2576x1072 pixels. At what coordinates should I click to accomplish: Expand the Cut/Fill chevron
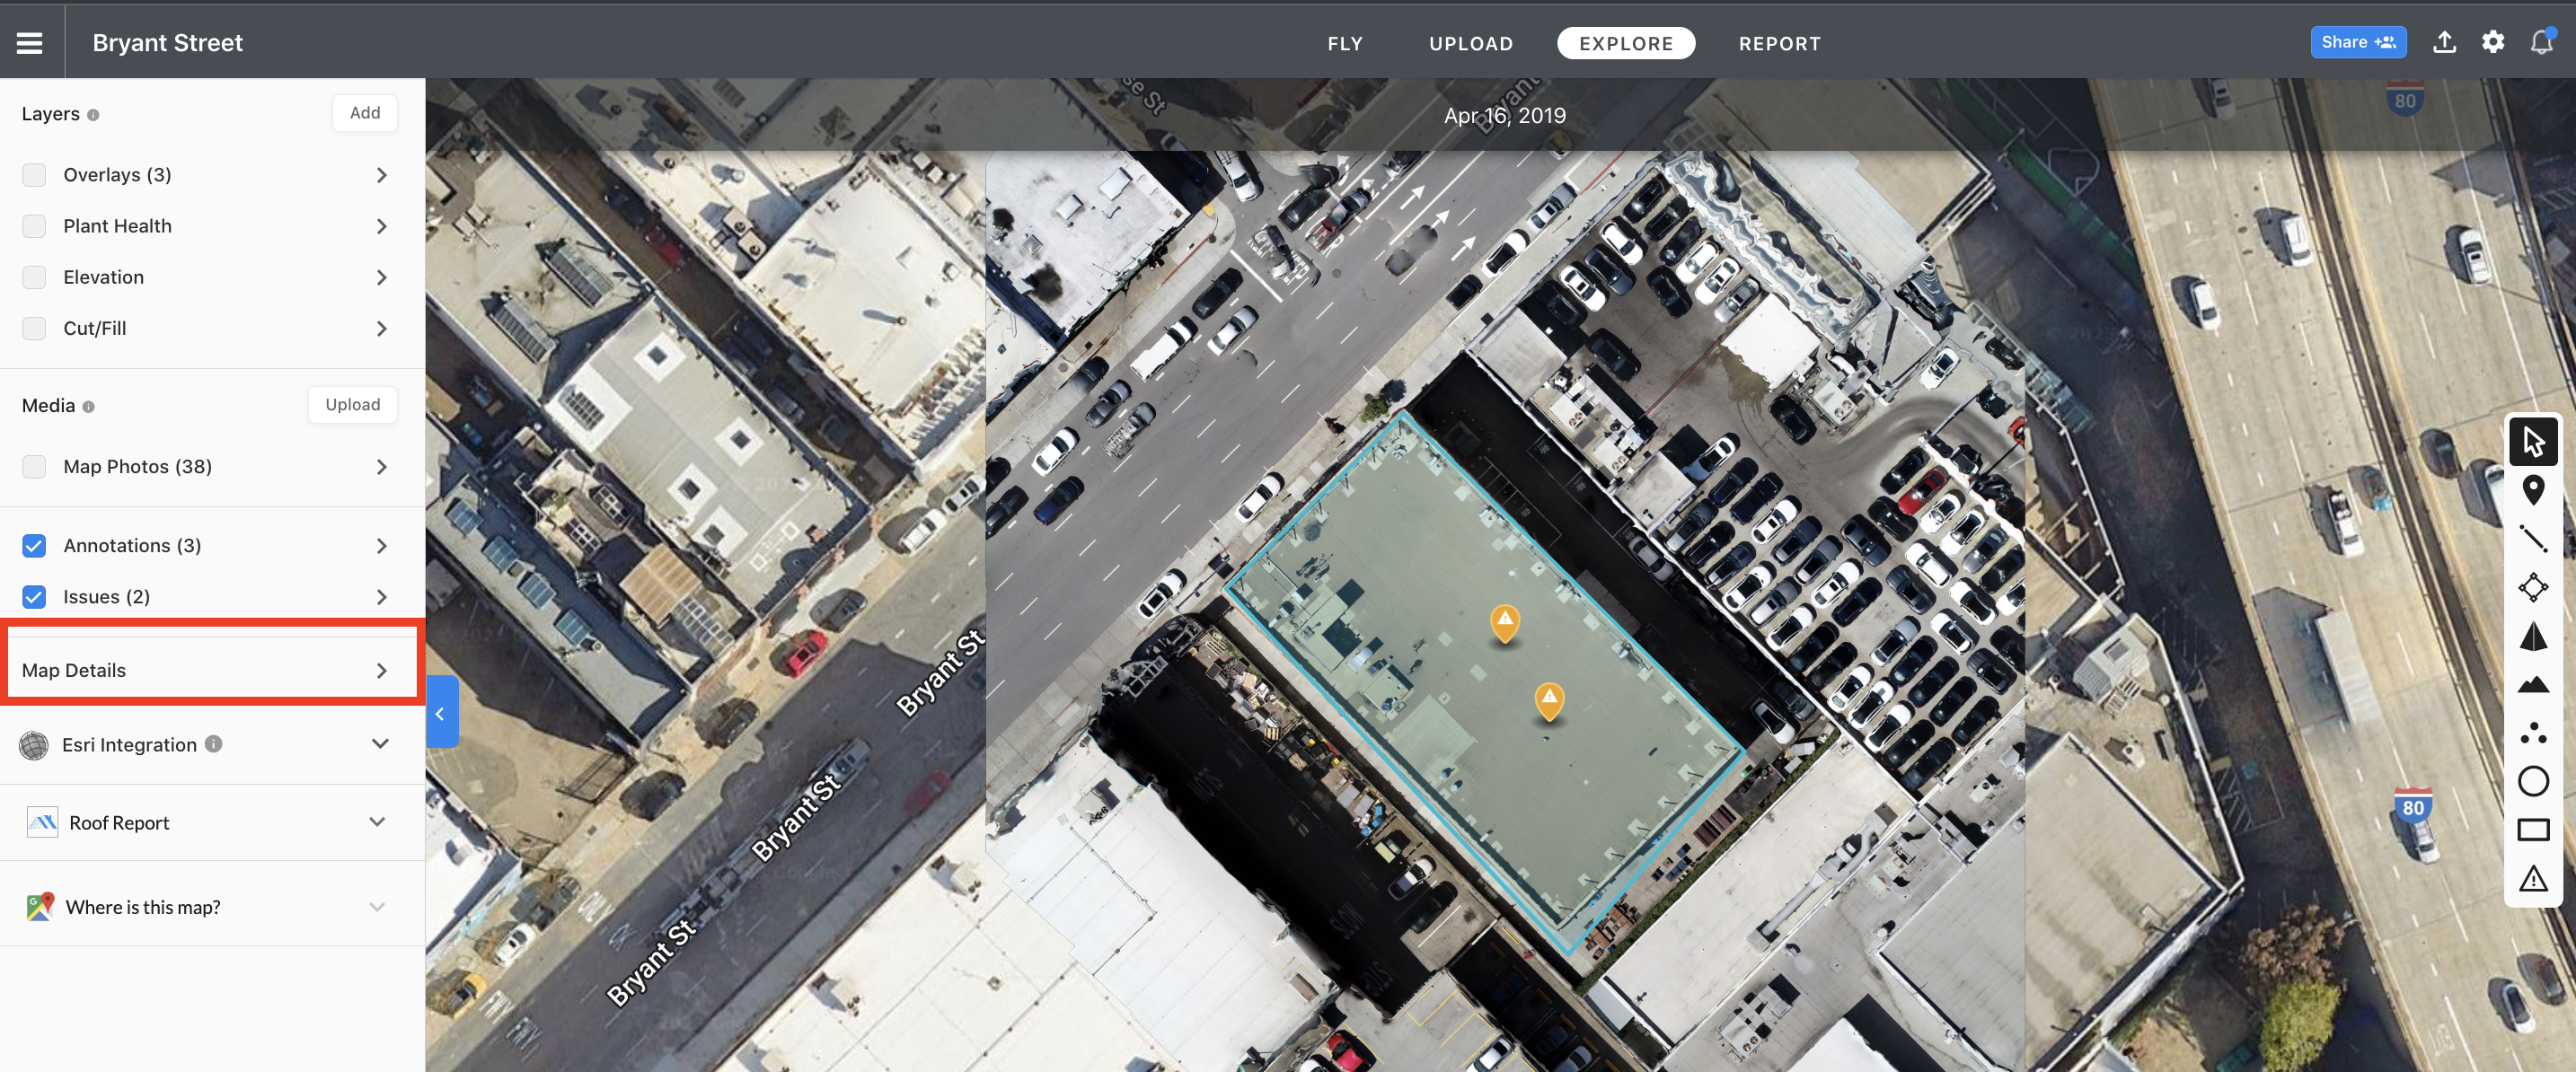pyautogui.click(x=381, y=328)
